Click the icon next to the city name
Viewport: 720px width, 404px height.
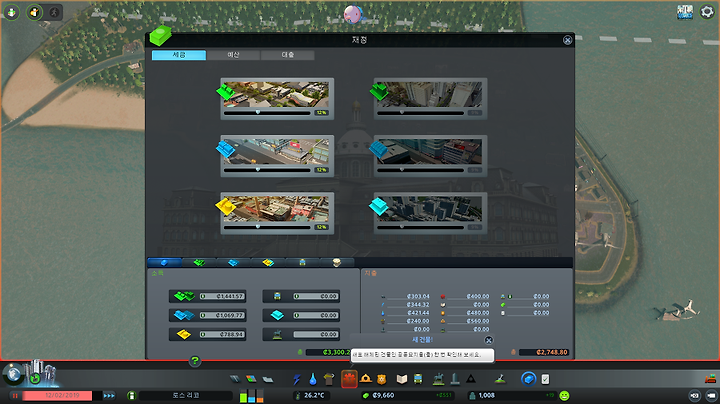click(x=131, y=395)
